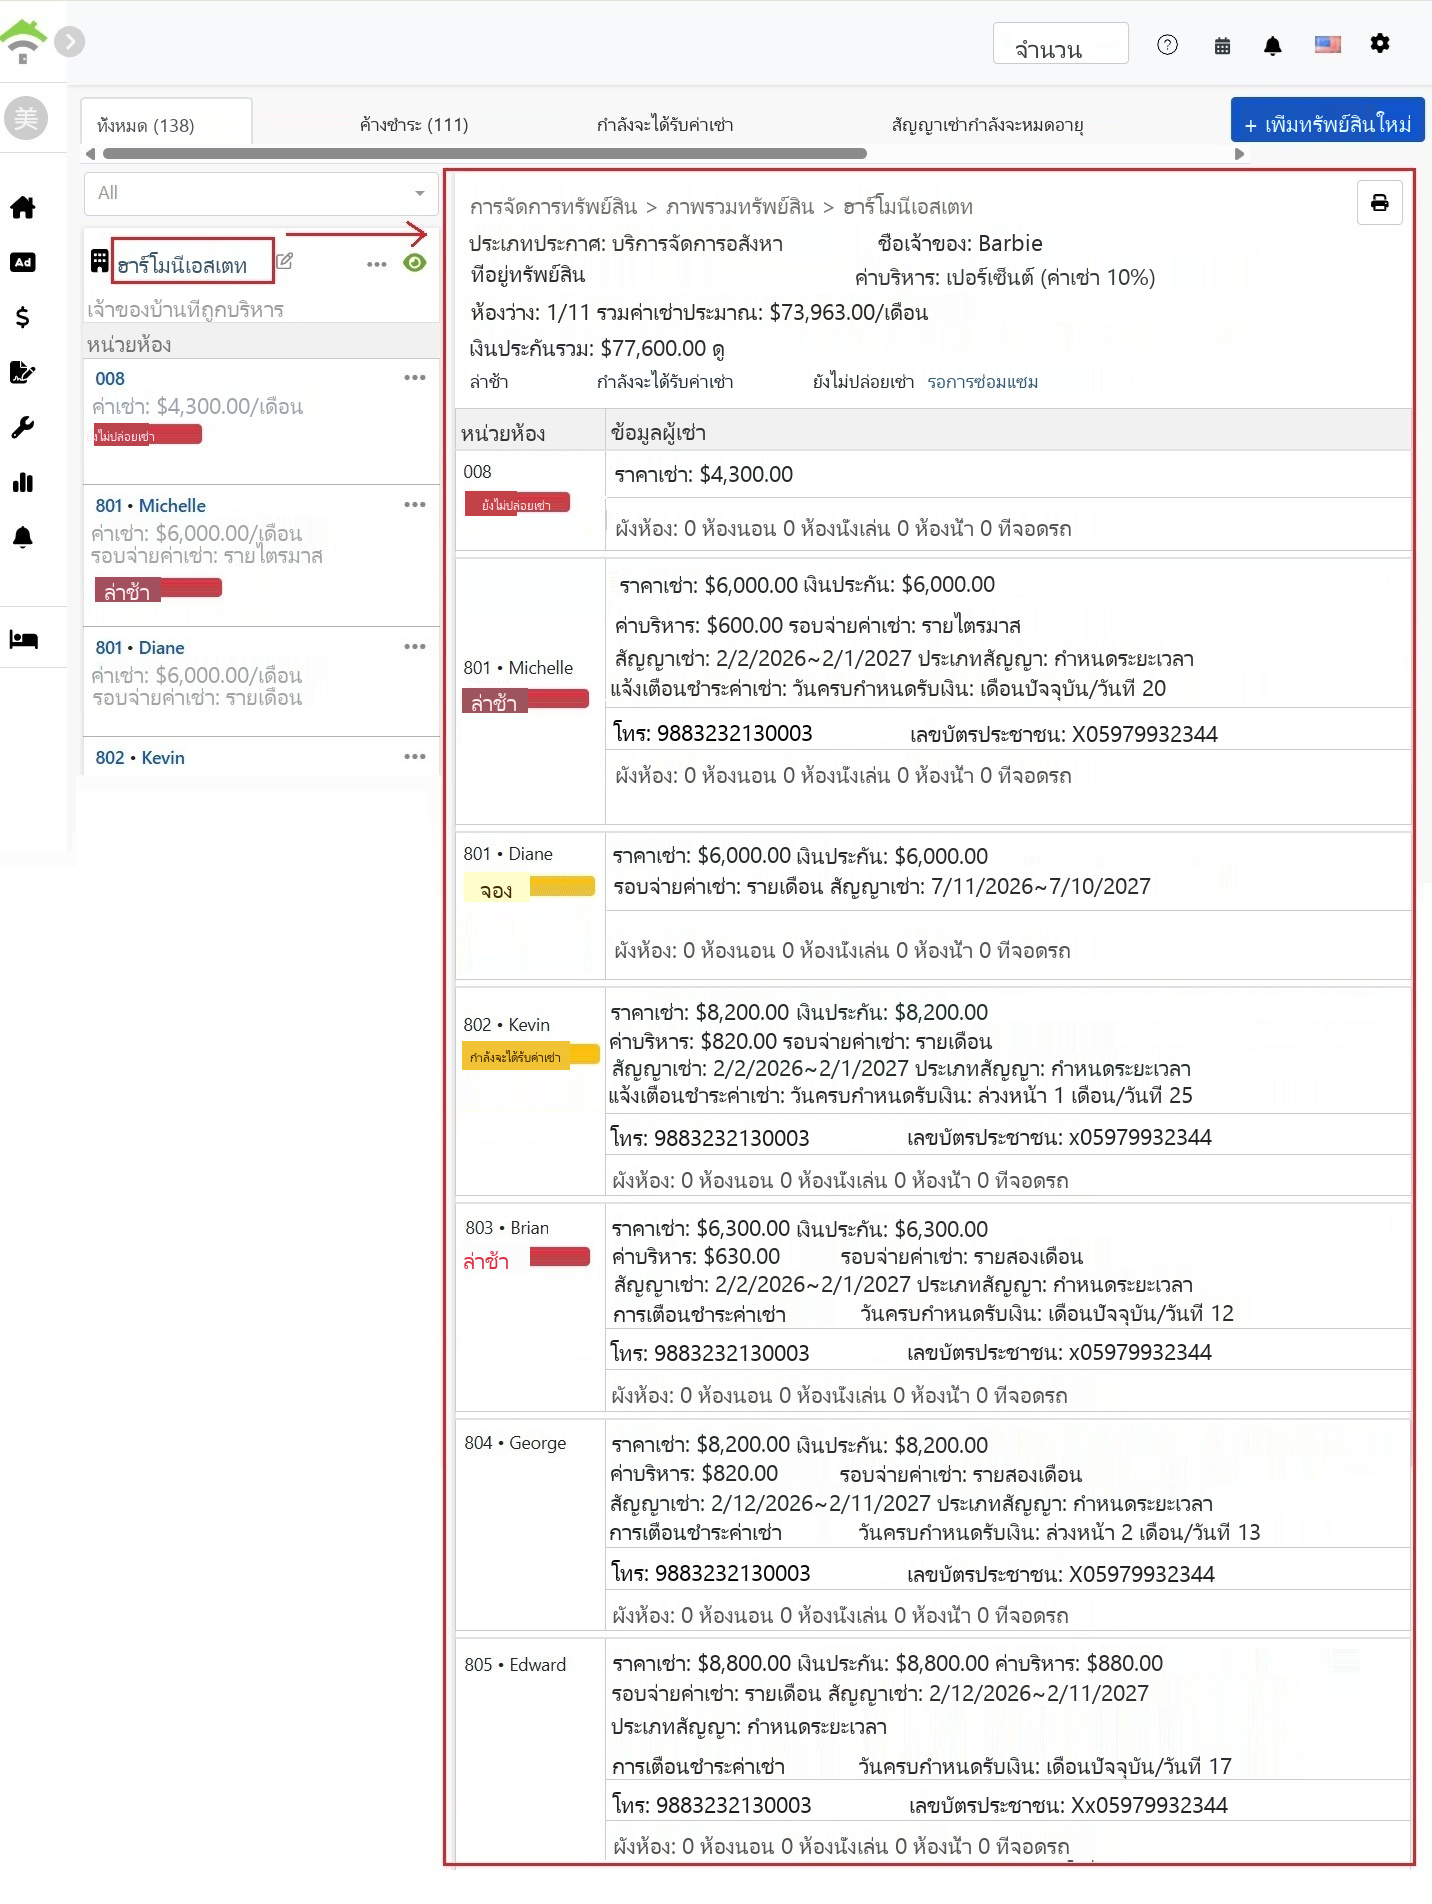Select the สัญญาเช่ากำลังจะหมดอายุ tab
The image size is (1432, 1904).
(988, 124)
